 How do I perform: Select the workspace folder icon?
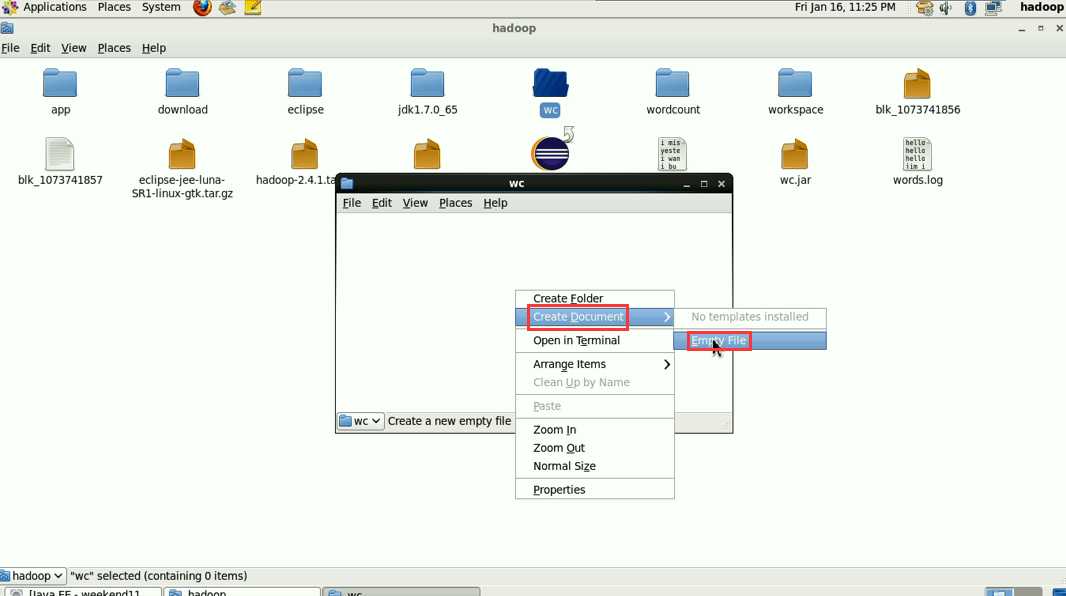[795, 84]
